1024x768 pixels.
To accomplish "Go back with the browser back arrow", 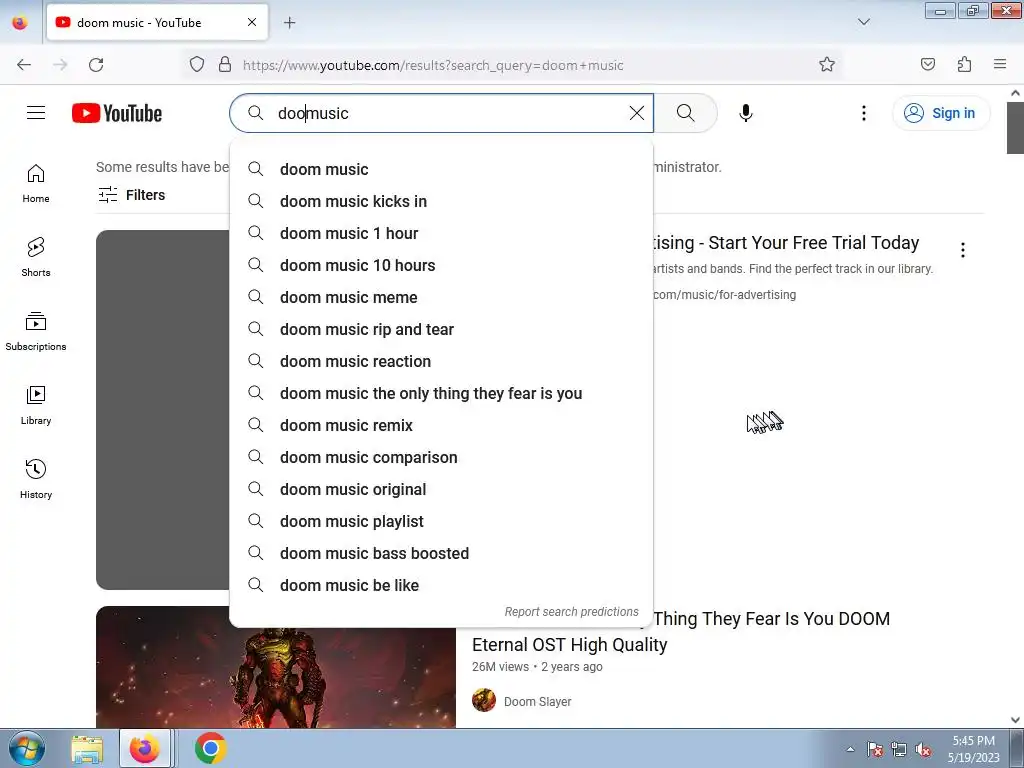I will point(24,65).
